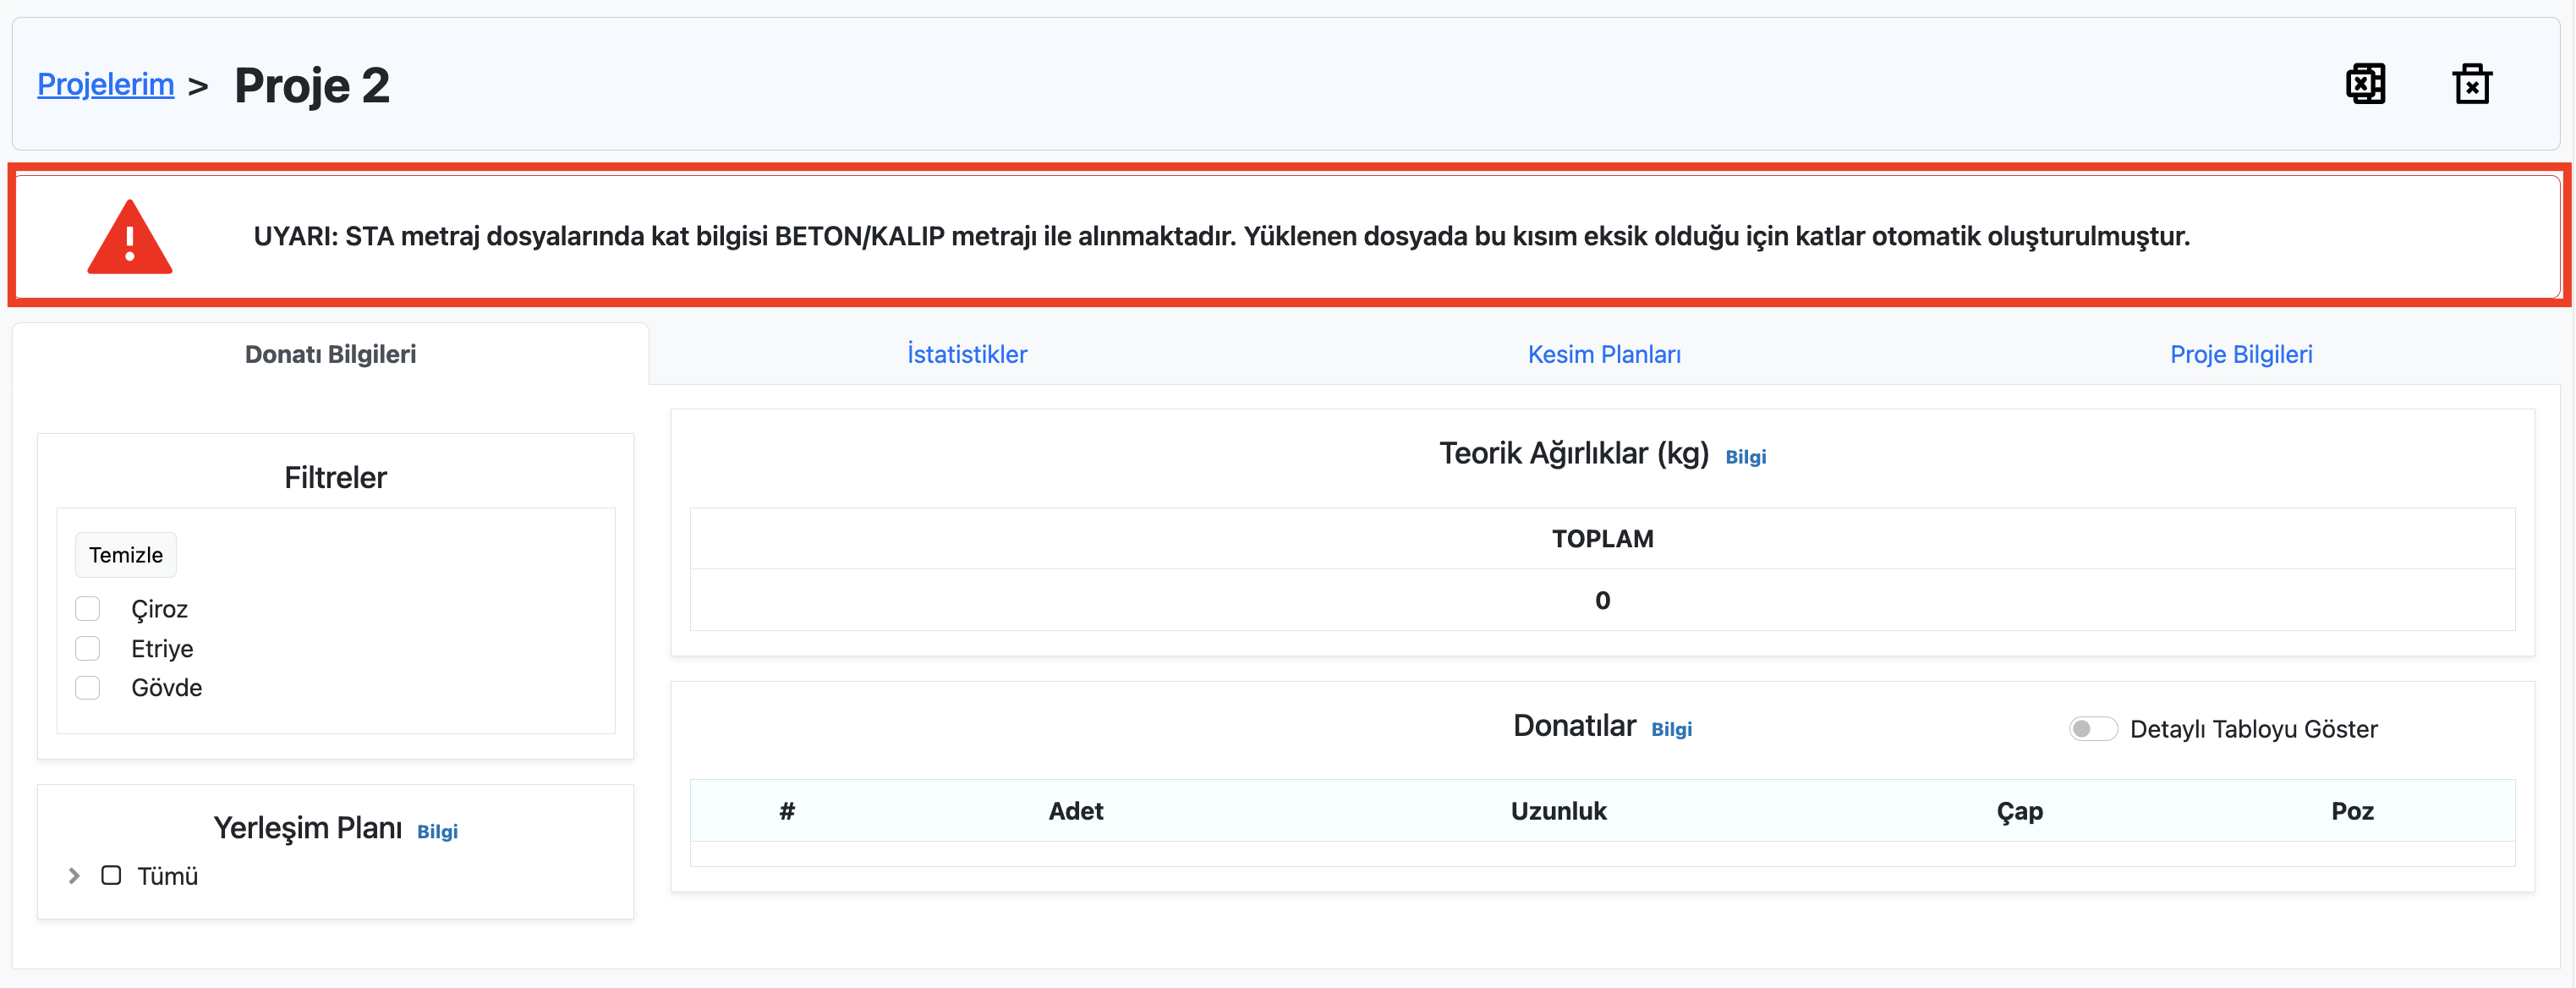The width and height of the screenshot is (2576, 988).
Task: Switch to Kesim Planları tab
Action: (x=1603, y=354)
